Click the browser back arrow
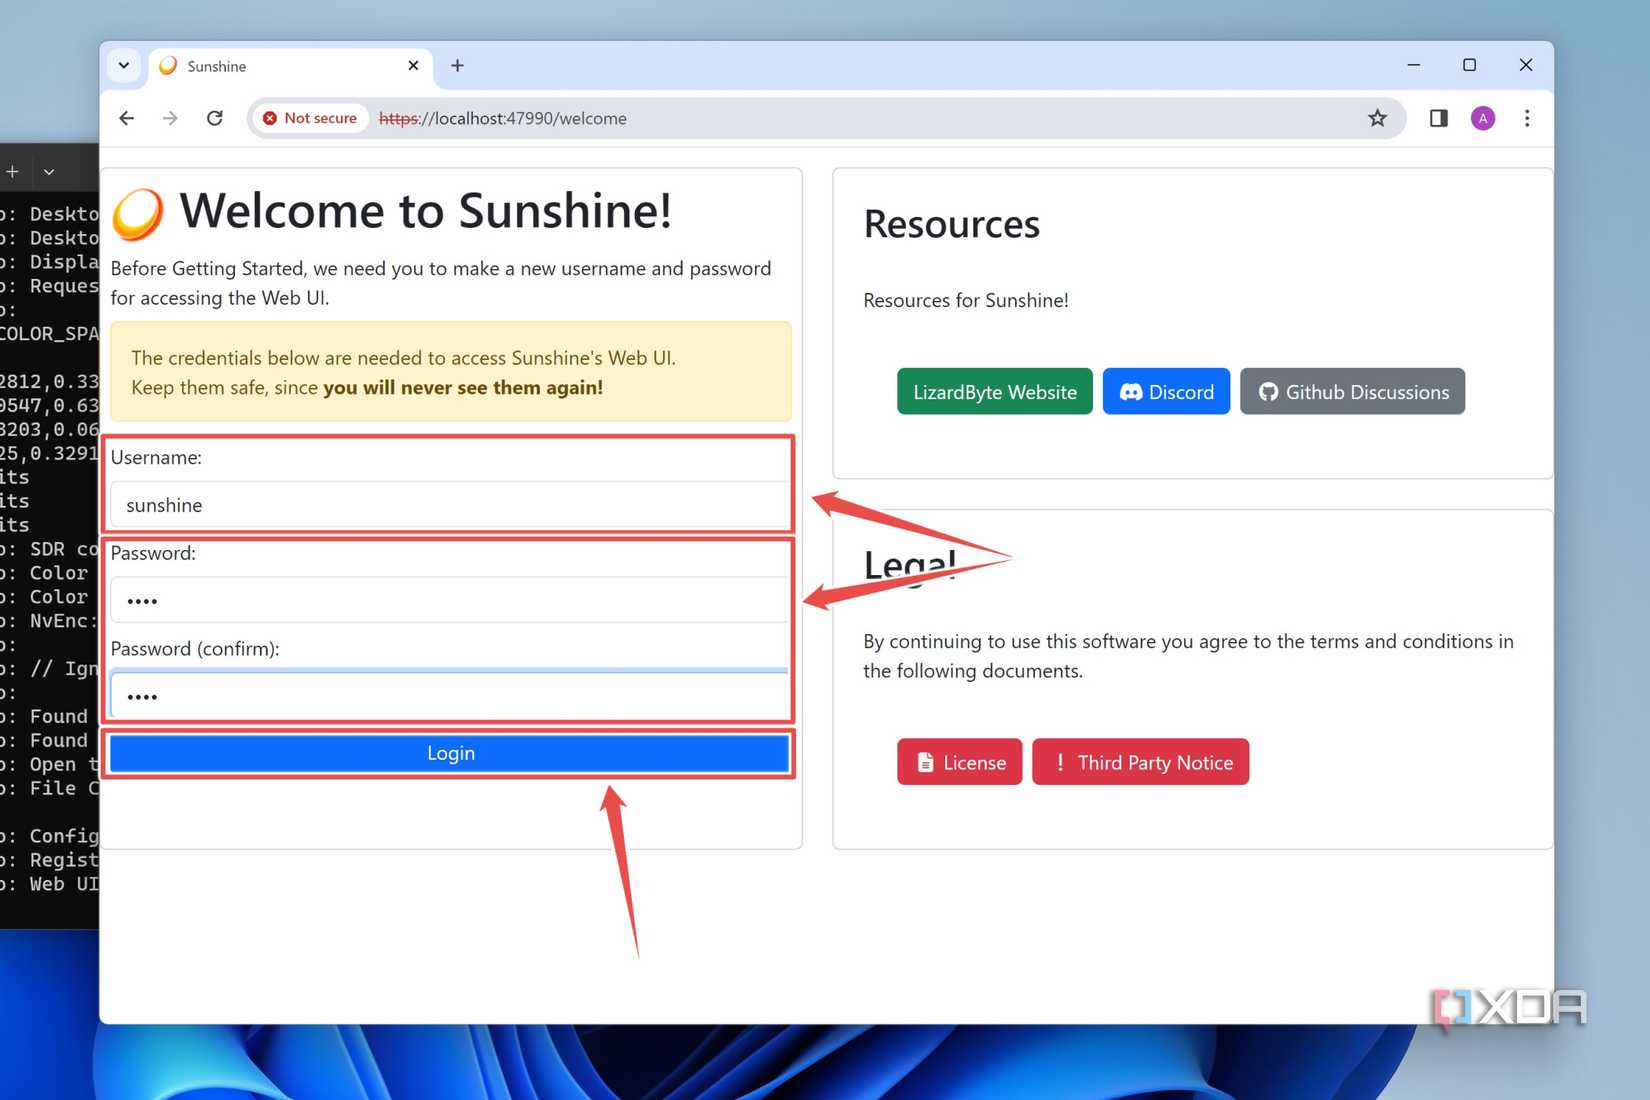Viewport: 1650px width, 1100px height. coord(126,118)
